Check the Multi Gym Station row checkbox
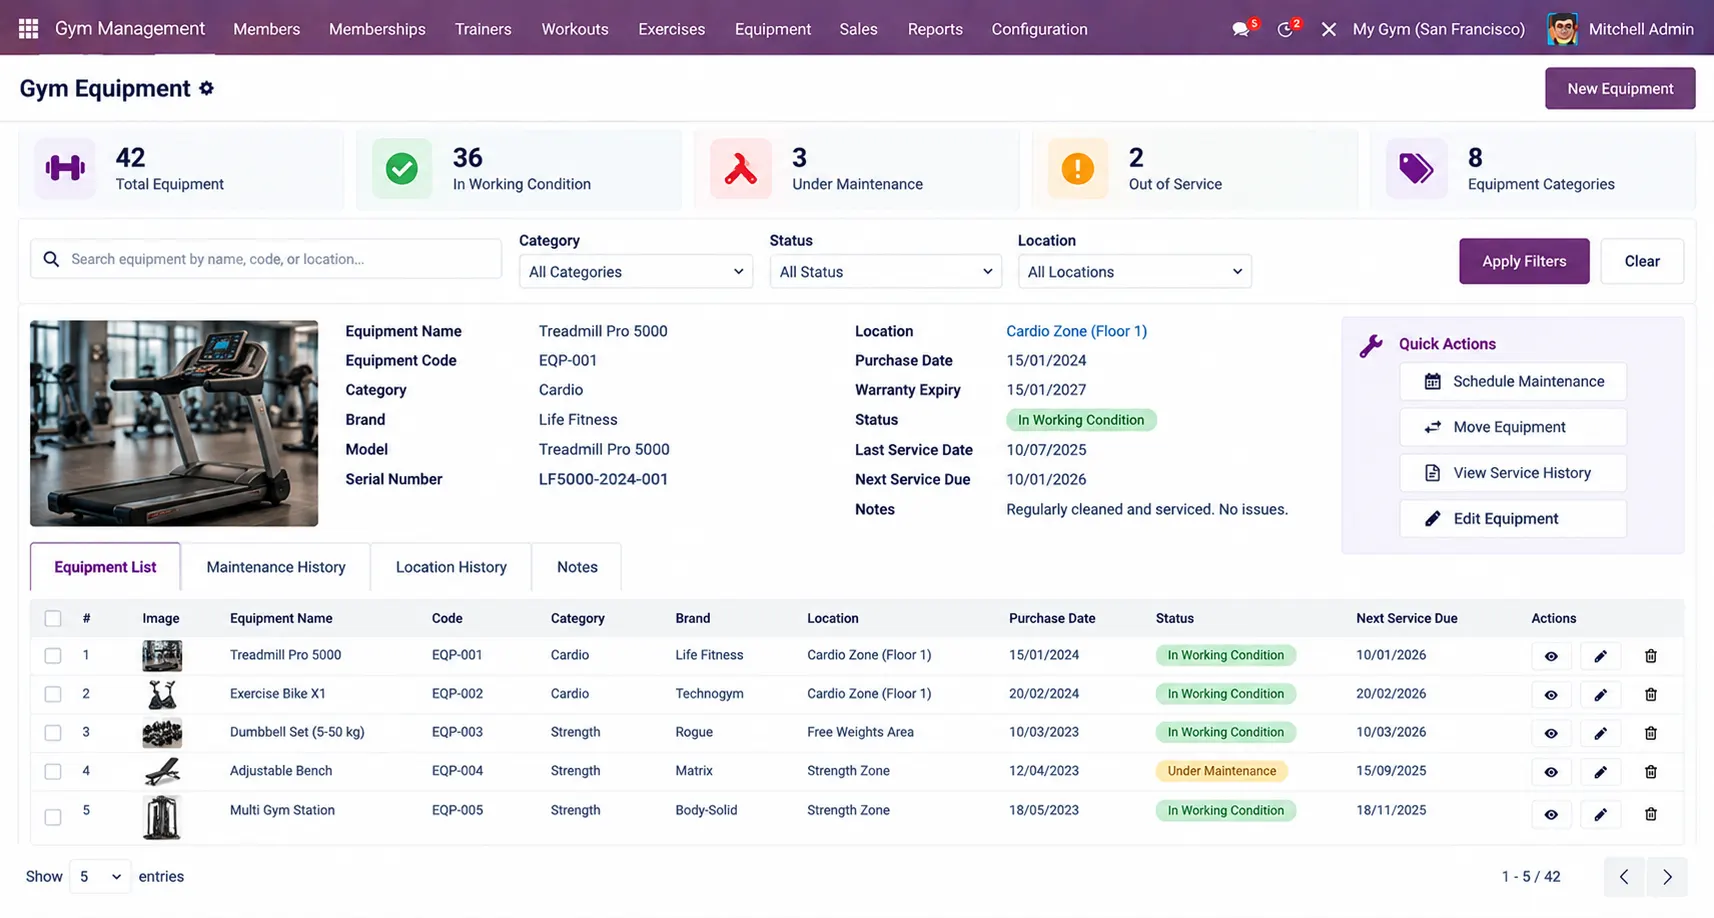Image resolution: width=1714 pixels, height=918 pixels. pos(53,817)
